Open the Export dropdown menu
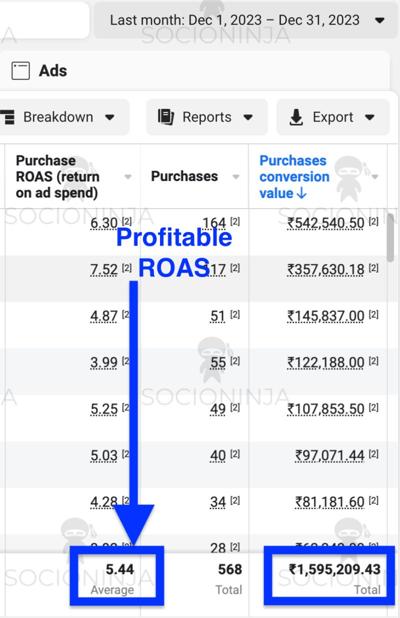400x618 pixels. pyautogui.click(x=370, y=117)
